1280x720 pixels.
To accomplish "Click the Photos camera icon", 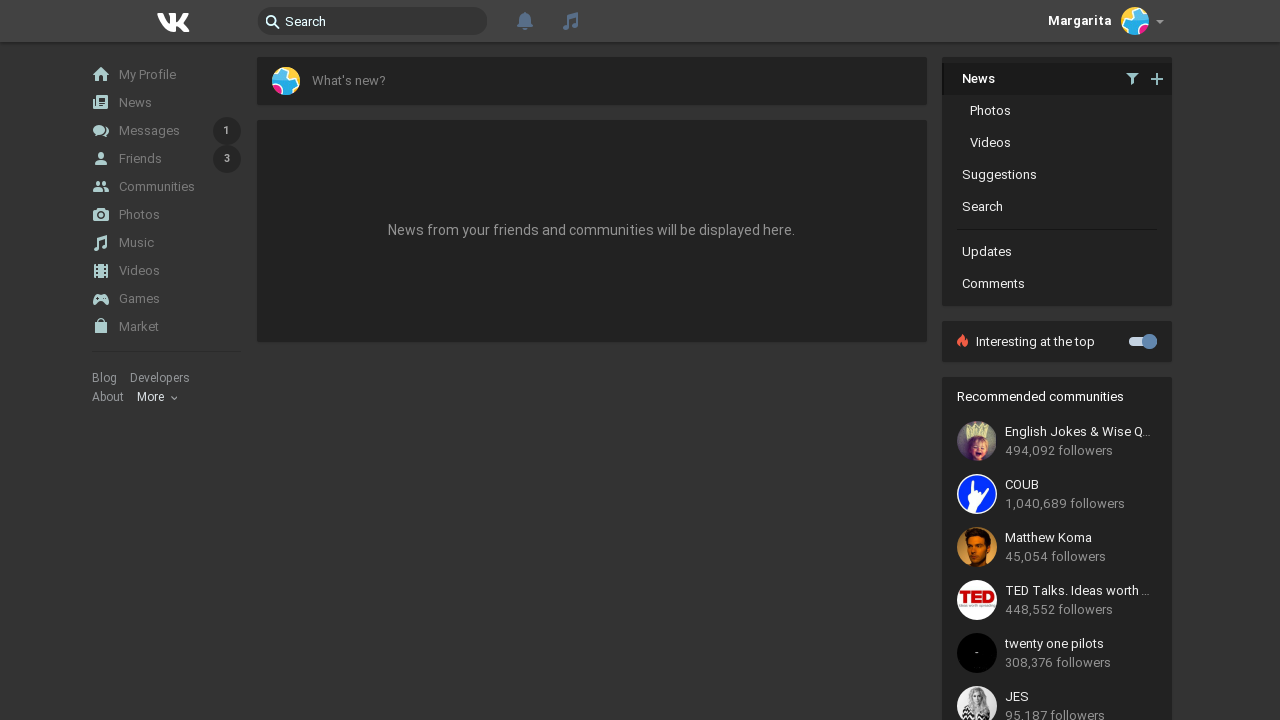I will 101,214.
